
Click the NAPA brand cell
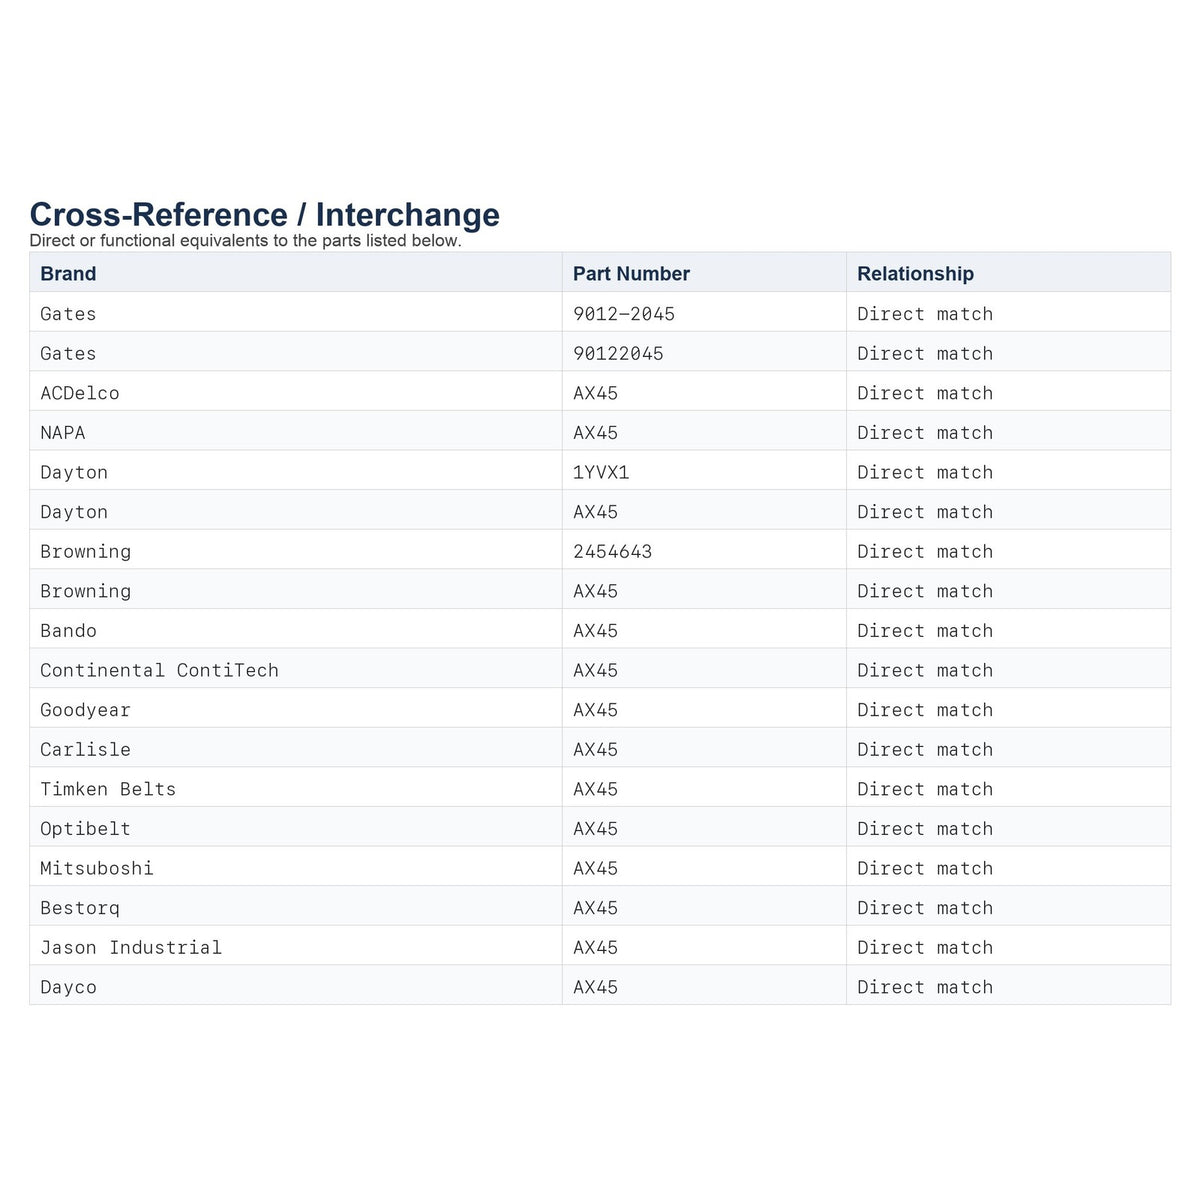[296, 432]
